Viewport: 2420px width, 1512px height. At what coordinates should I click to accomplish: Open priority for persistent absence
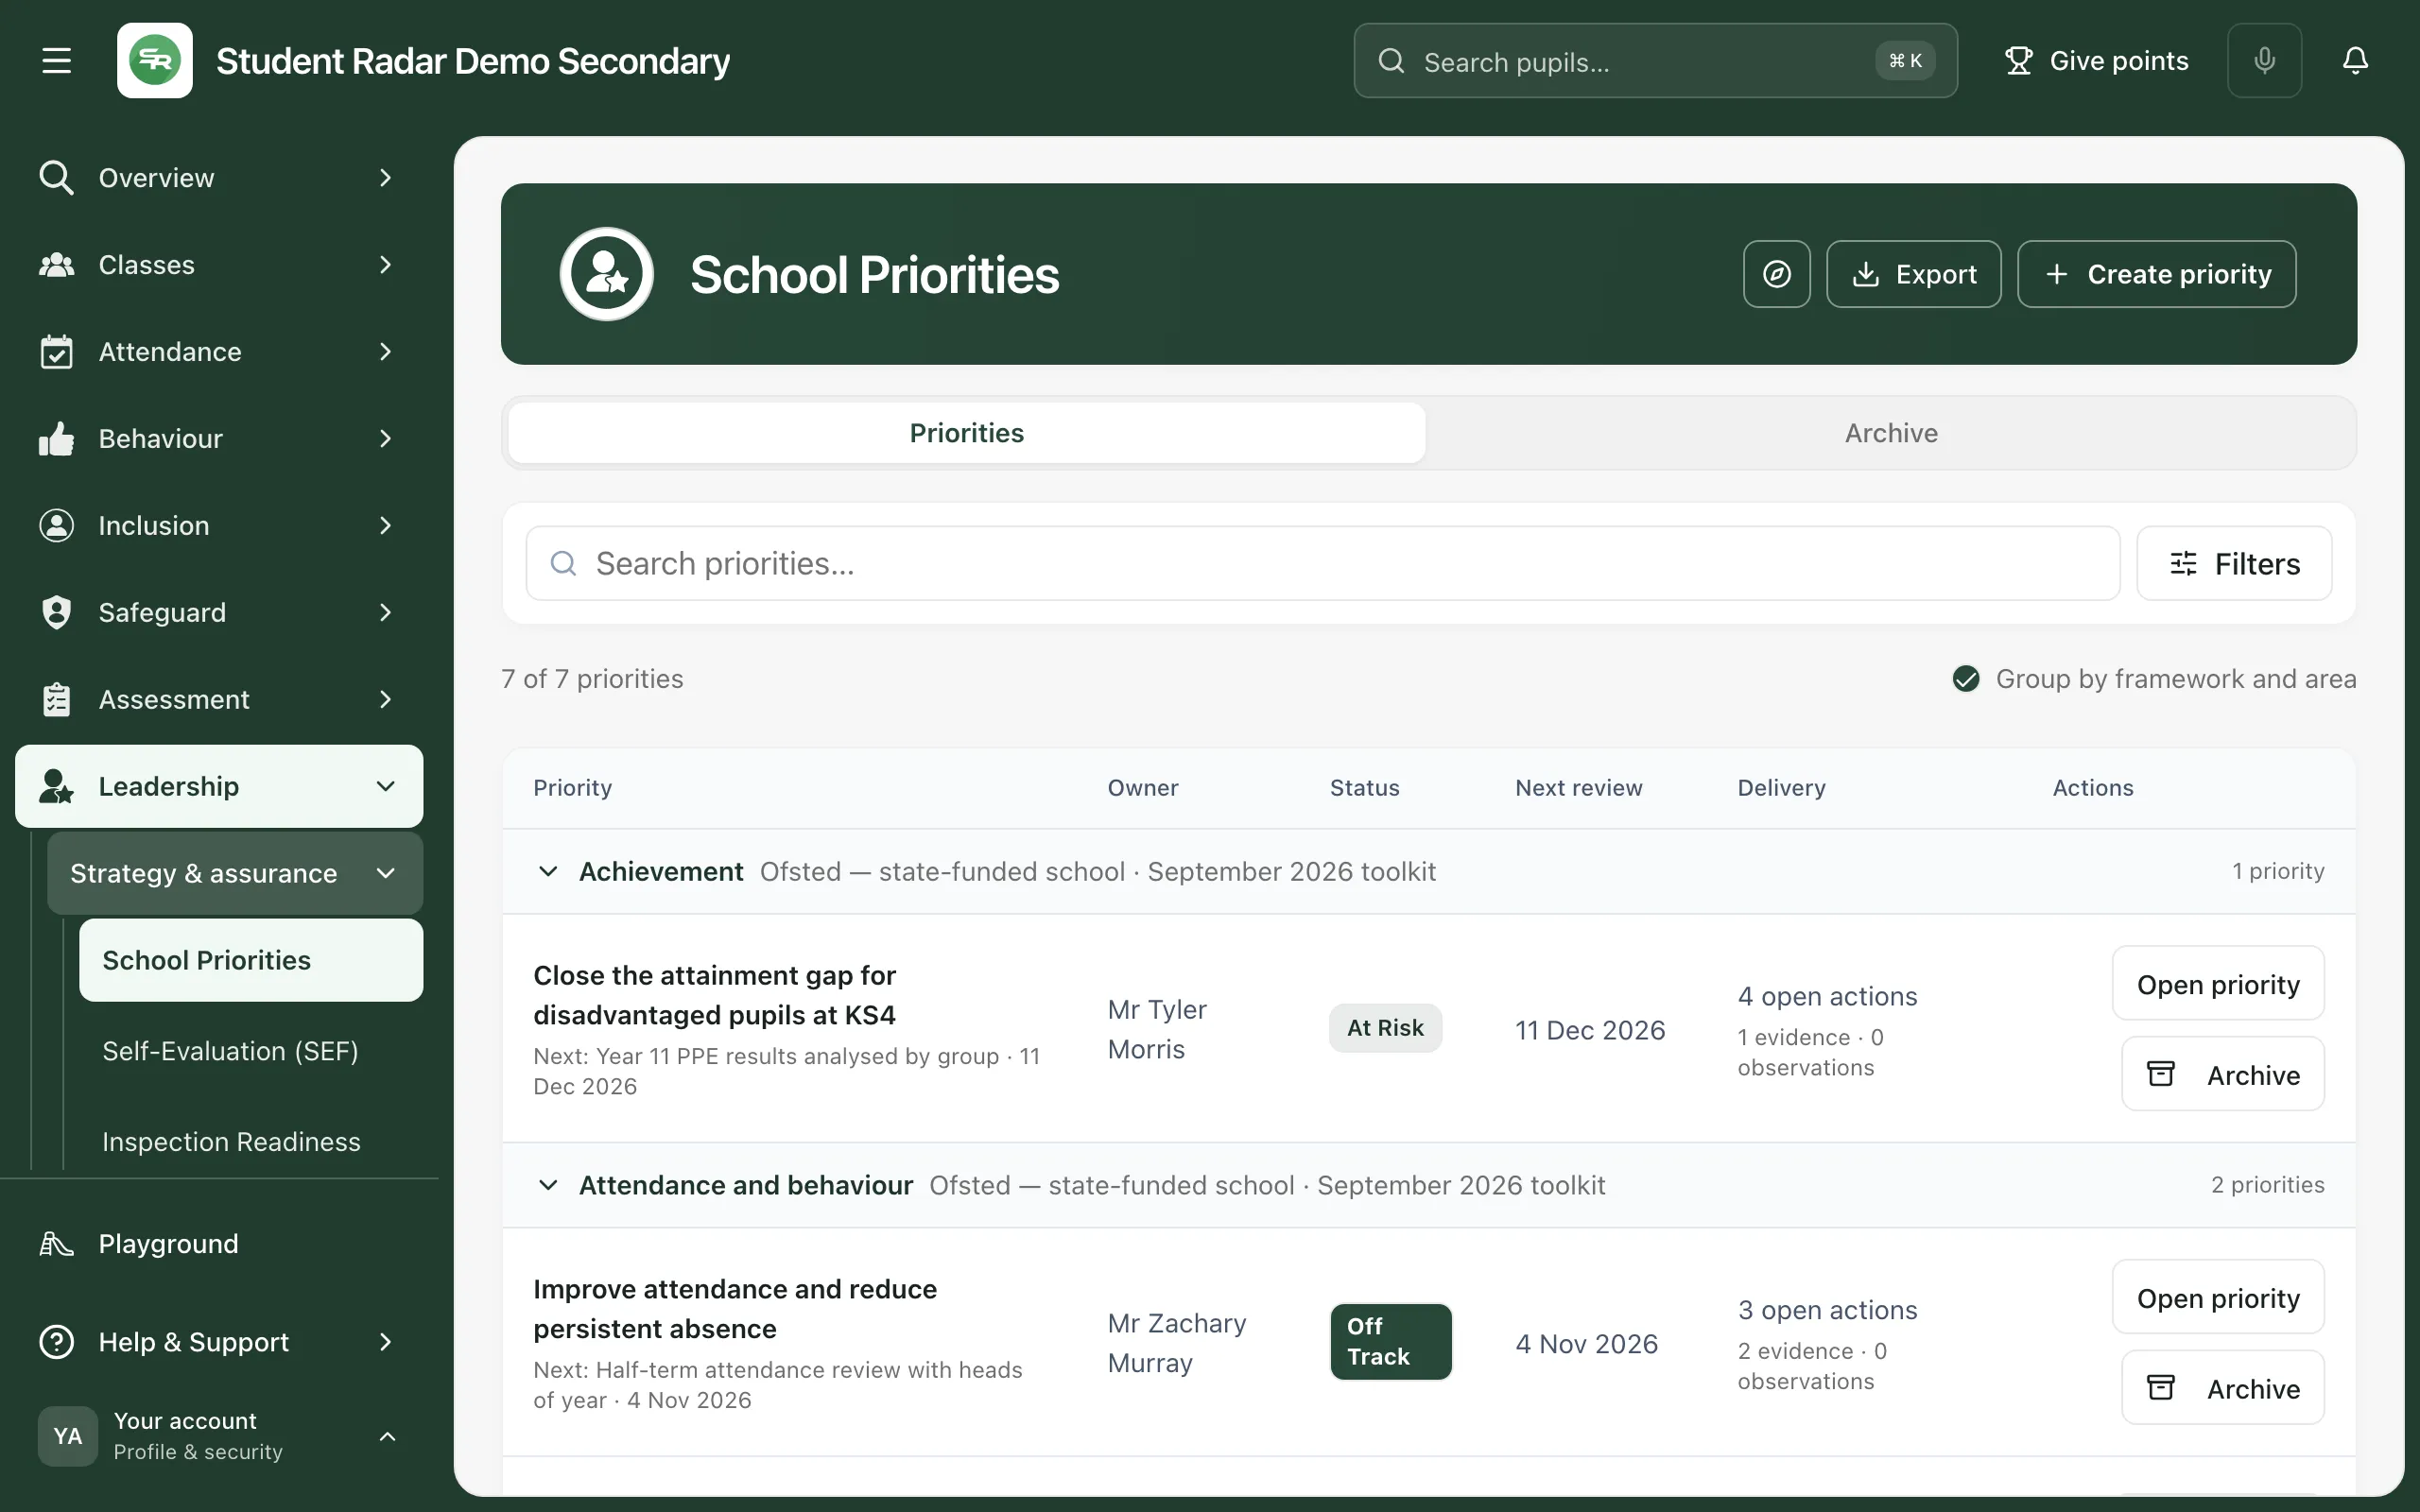click(x=2217, y=1298)
